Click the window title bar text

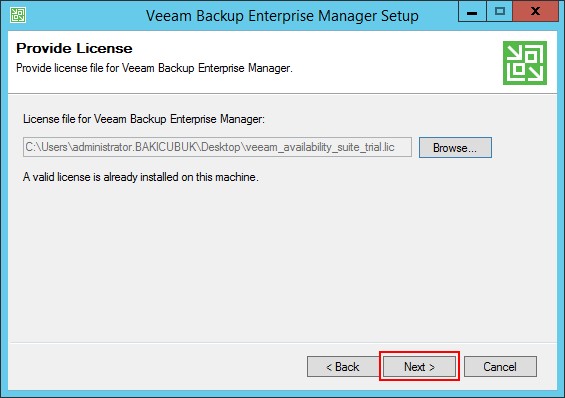pos(282,16)
